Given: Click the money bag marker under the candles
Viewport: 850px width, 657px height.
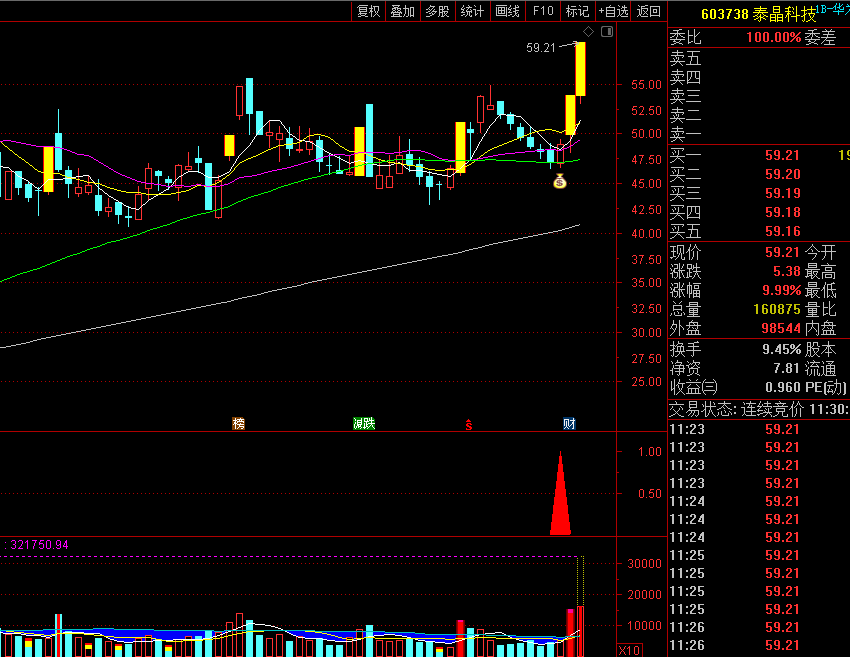Looking at the screenshot, I should pyautogui.click(x=560, y=182).
